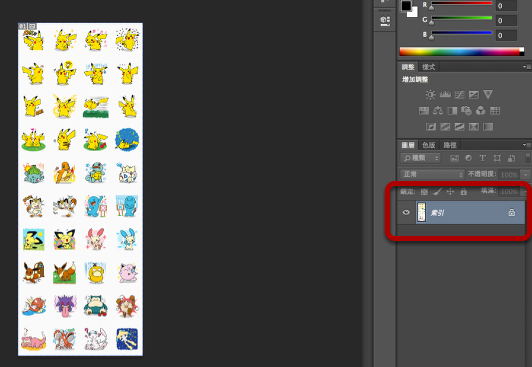
Task: Filter layers by adjustment layers
Action: coord(469,158)
